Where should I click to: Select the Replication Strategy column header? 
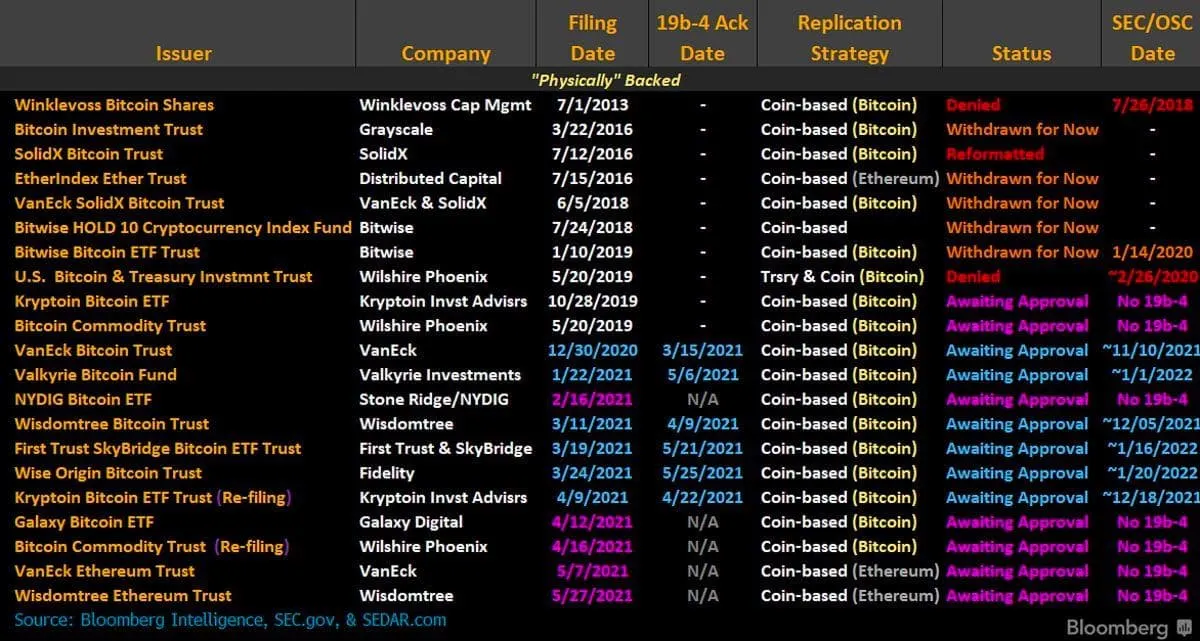849,33
